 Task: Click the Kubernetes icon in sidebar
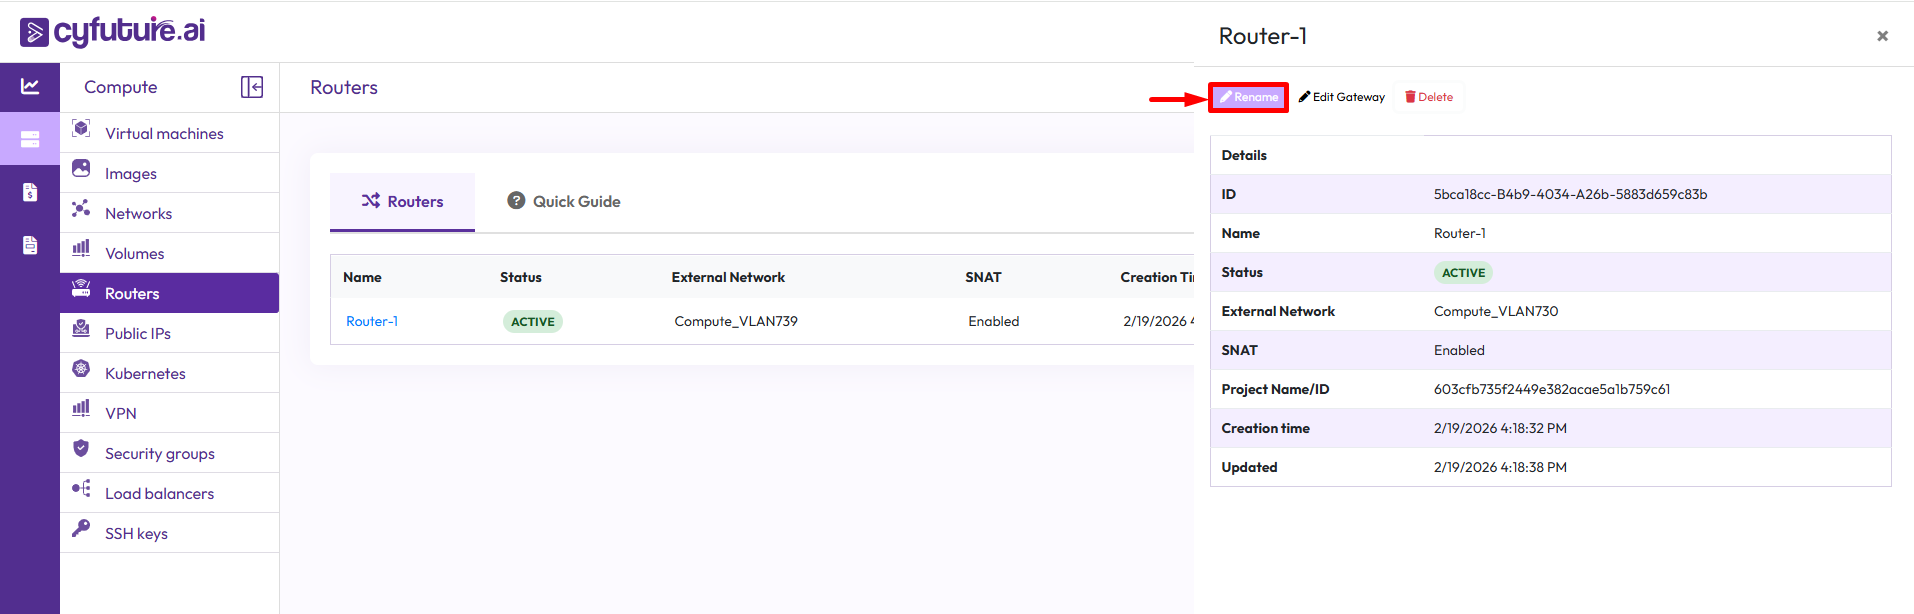[x=81, y=369]
